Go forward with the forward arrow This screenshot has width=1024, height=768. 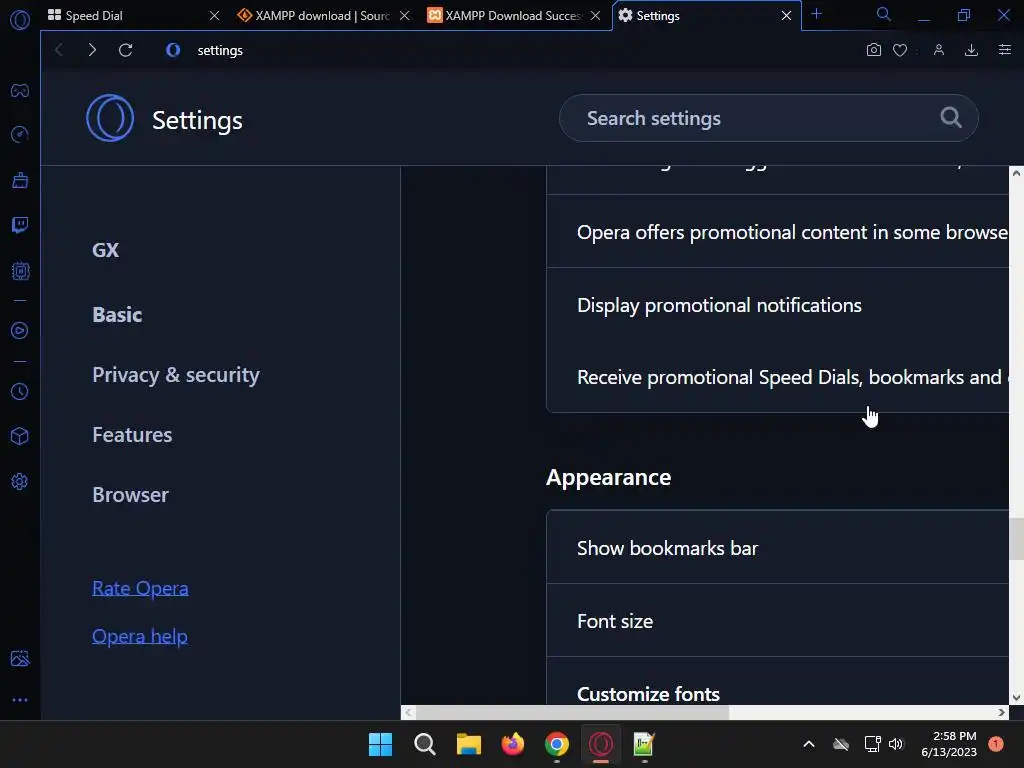coord(92,50)
